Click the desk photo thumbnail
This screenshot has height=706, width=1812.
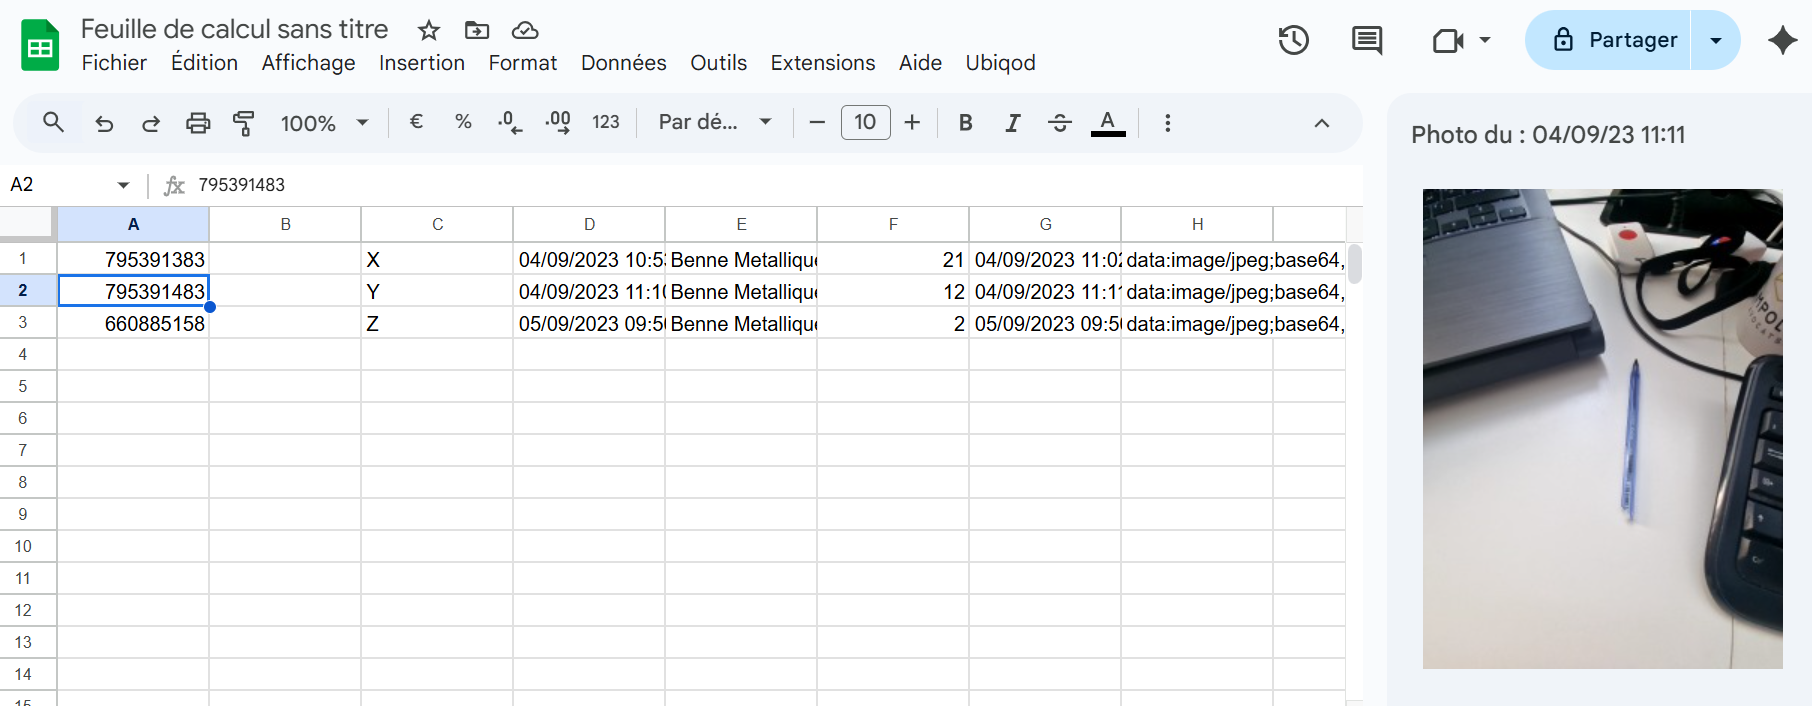pos(1602,428)
